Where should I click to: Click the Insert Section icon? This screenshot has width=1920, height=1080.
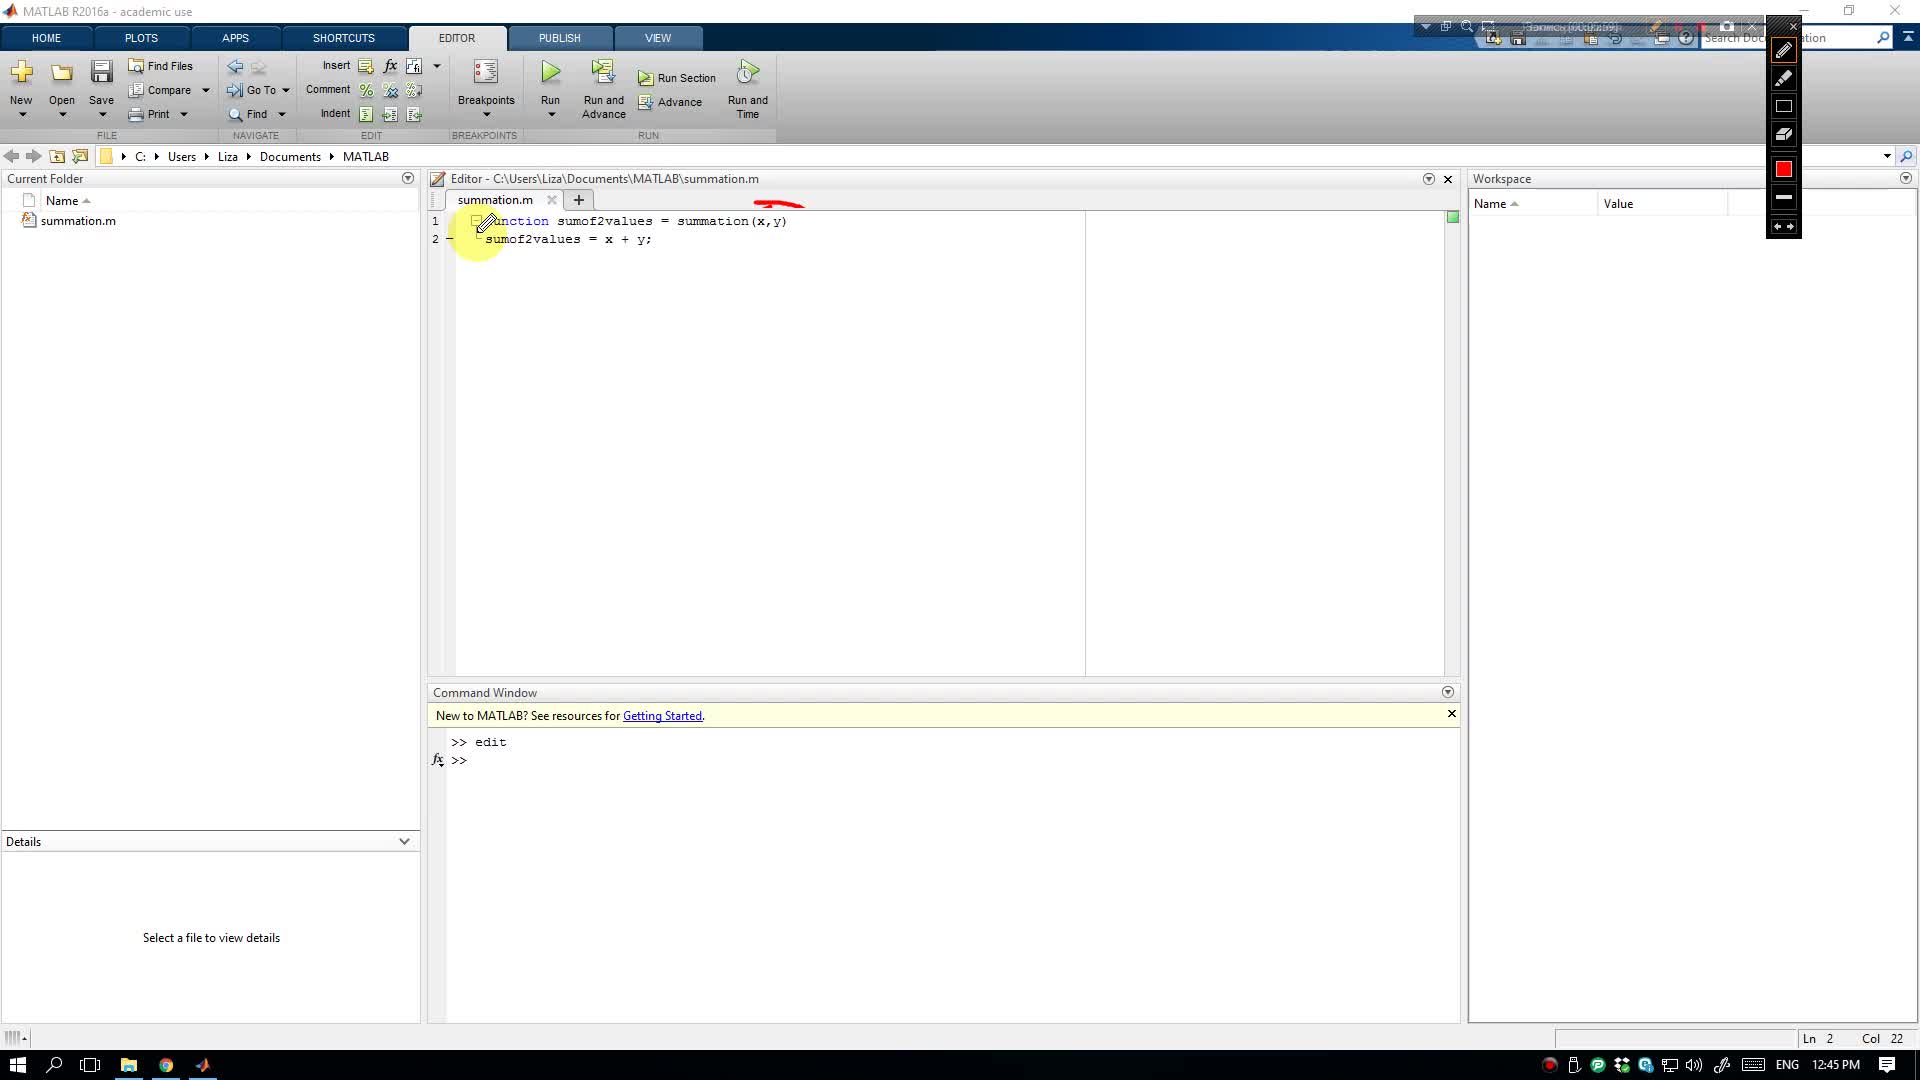coord(366,66)
